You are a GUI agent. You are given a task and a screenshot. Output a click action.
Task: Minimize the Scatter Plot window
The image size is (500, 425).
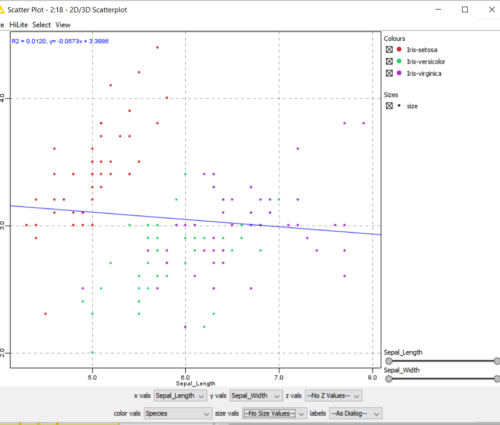(x=438, y=10)
